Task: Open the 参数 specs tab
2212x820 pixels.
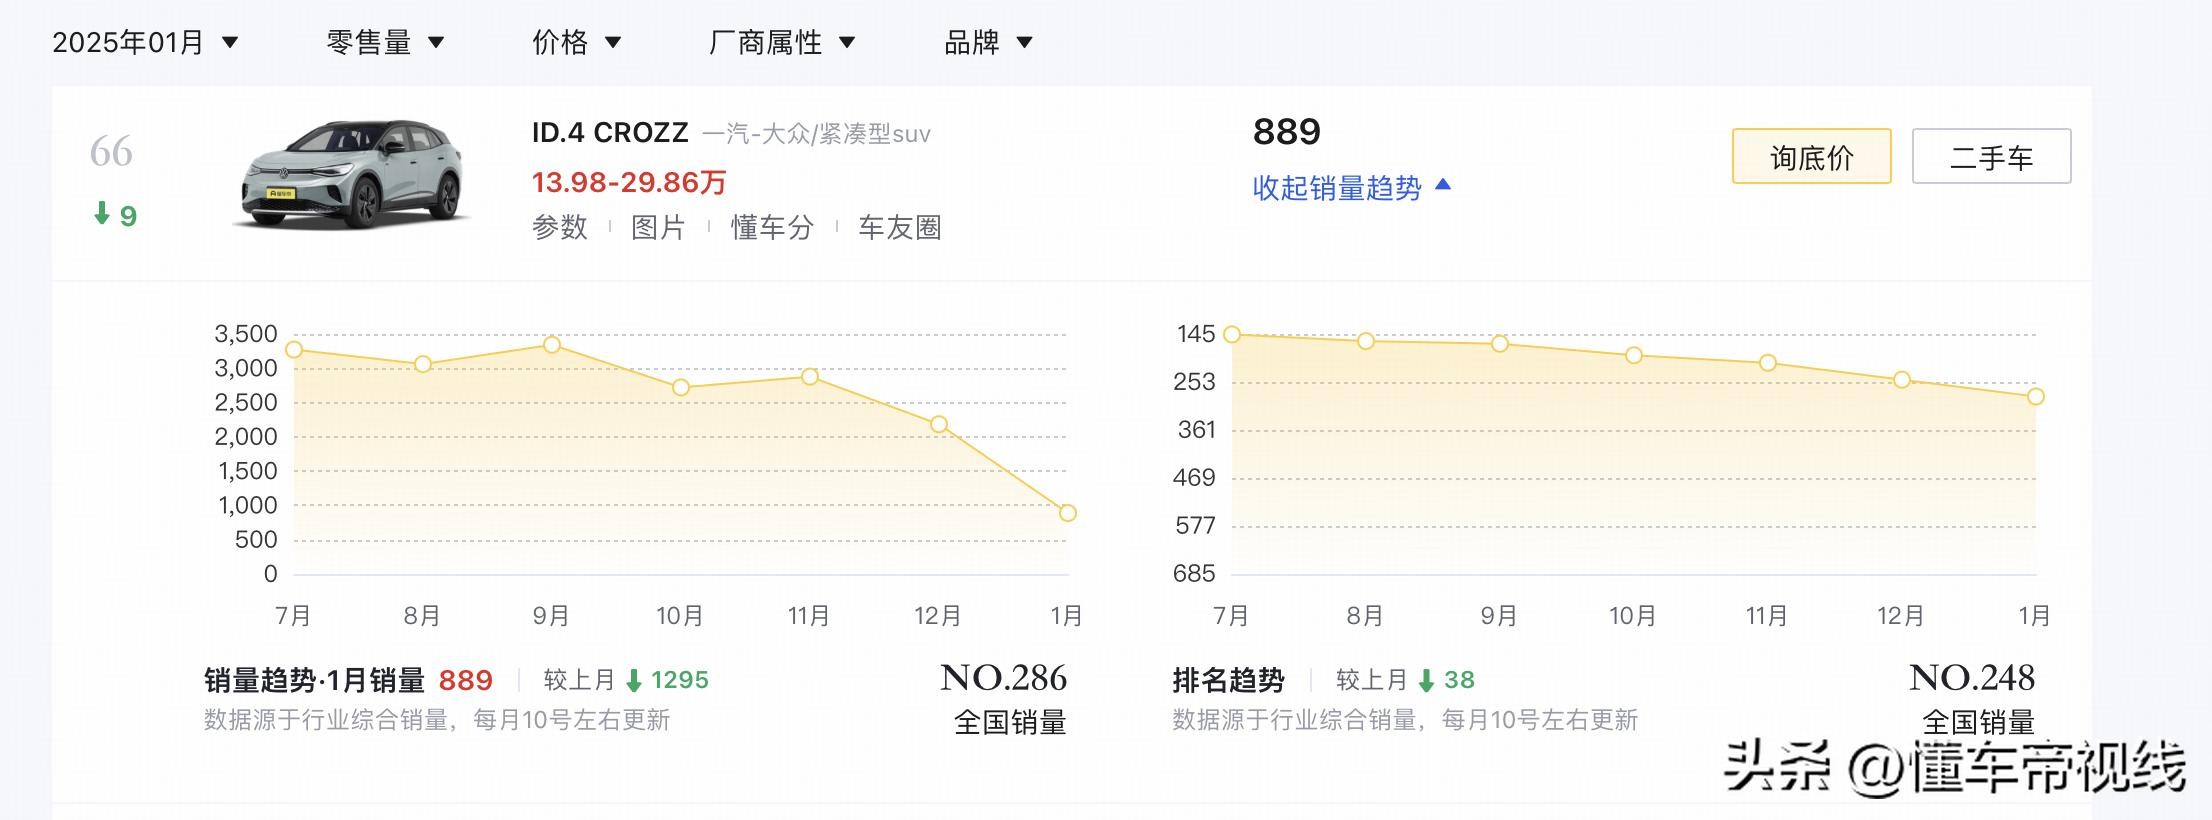Action: [x=560, y=228]
